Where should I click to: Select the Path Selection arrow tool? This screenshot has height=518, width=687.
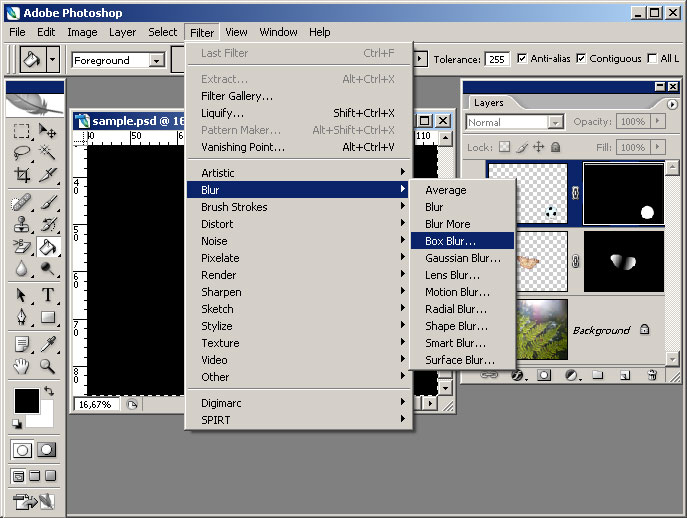21,295
